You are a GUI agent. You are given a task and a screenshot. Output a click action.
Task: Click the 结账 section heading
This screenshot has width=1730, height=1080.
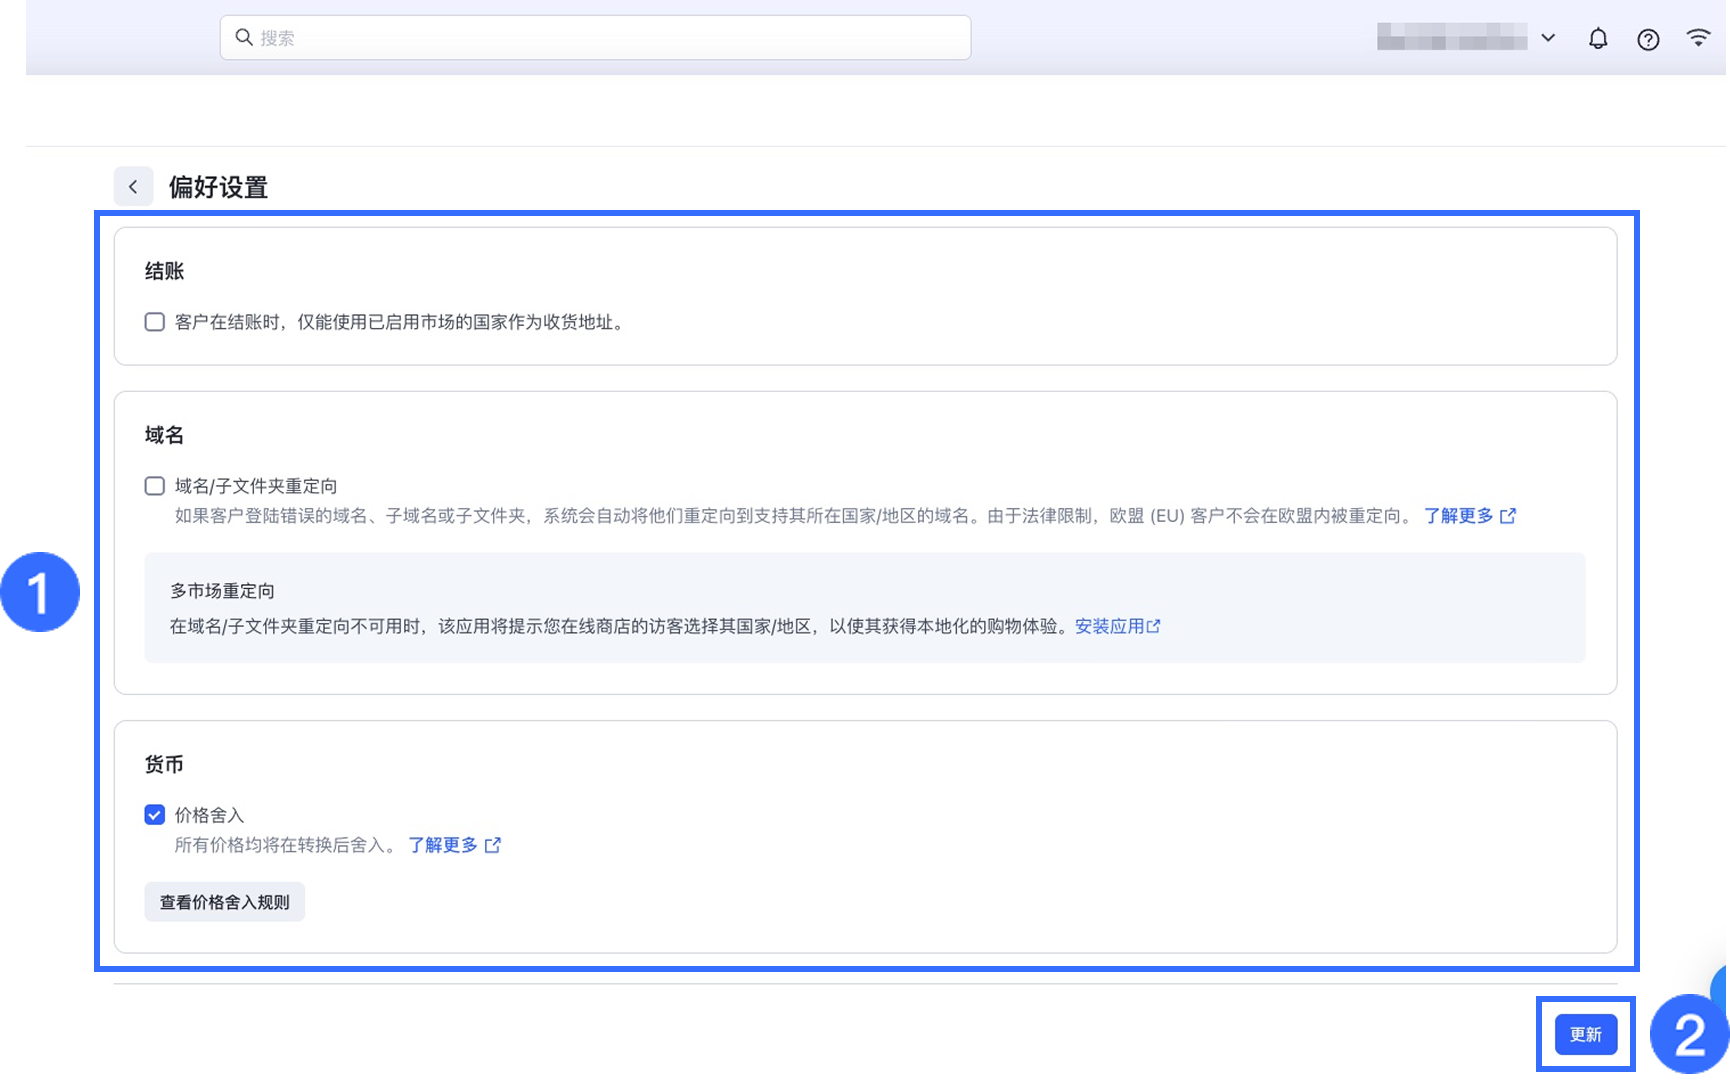[x=164, y=271]
